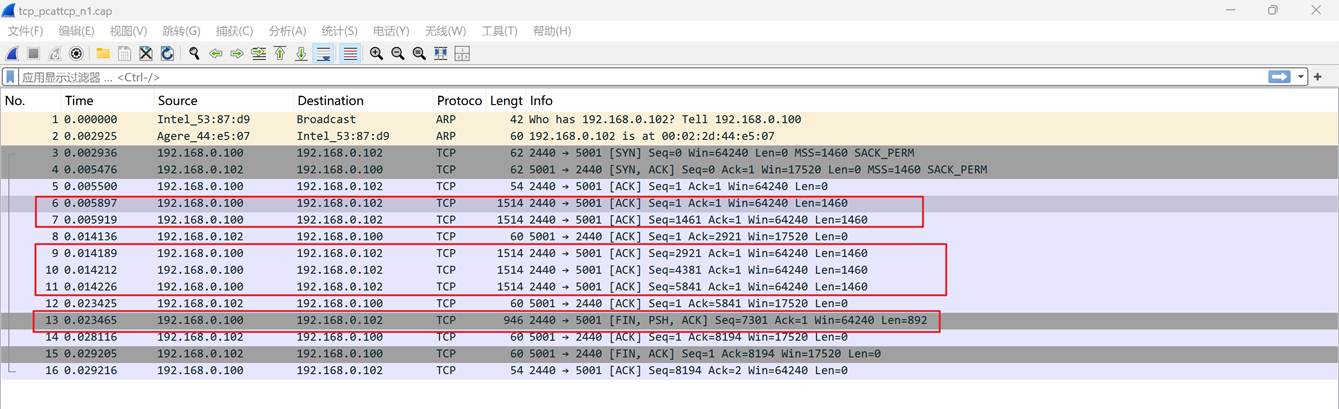1339x409 pixels.
Task: Select packet 9 with Seq=2921
Action: coord(668,253)
